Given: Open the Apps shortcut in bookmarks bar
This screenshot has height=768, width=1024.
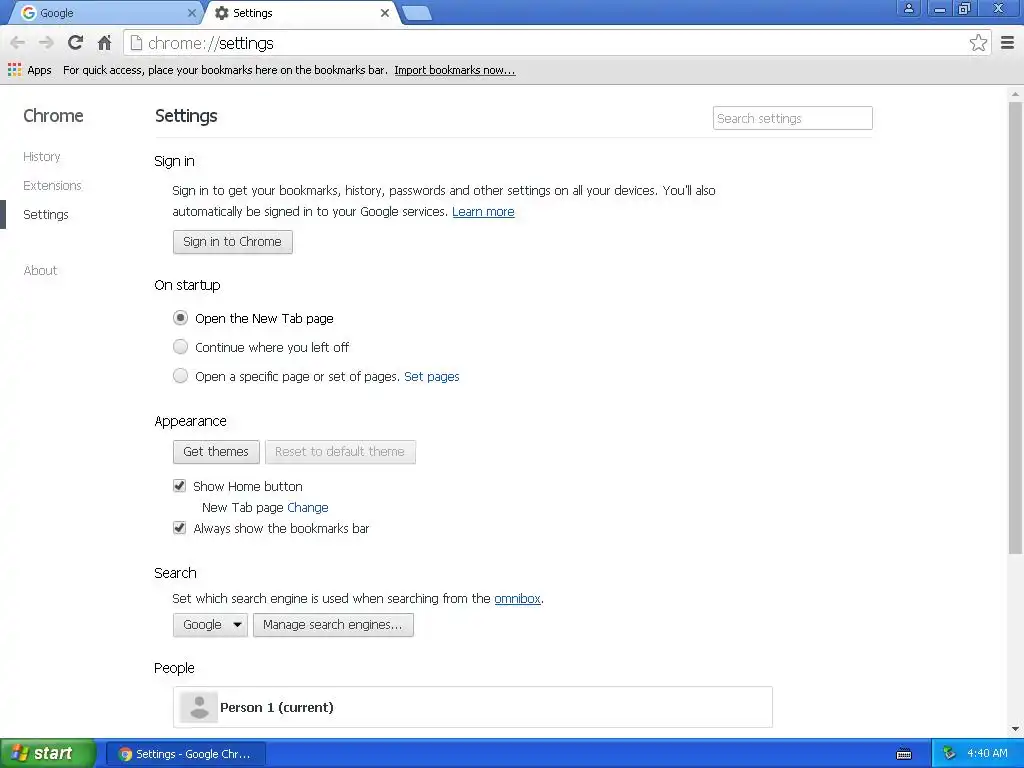Looking at the screenshot, I should coord(30,70).
